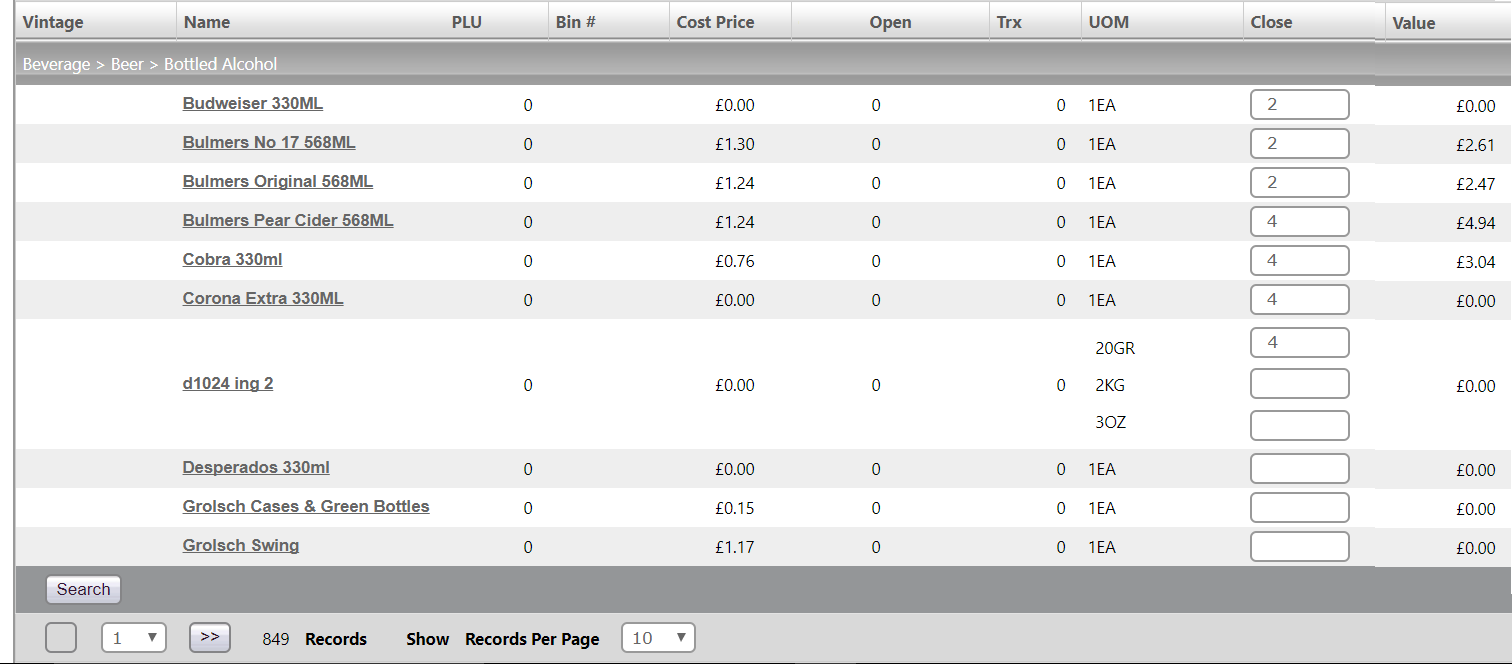The width and height of the screenshot is (1512, 664).
Task: Sort by the Name column header
Action: point(207,22)
